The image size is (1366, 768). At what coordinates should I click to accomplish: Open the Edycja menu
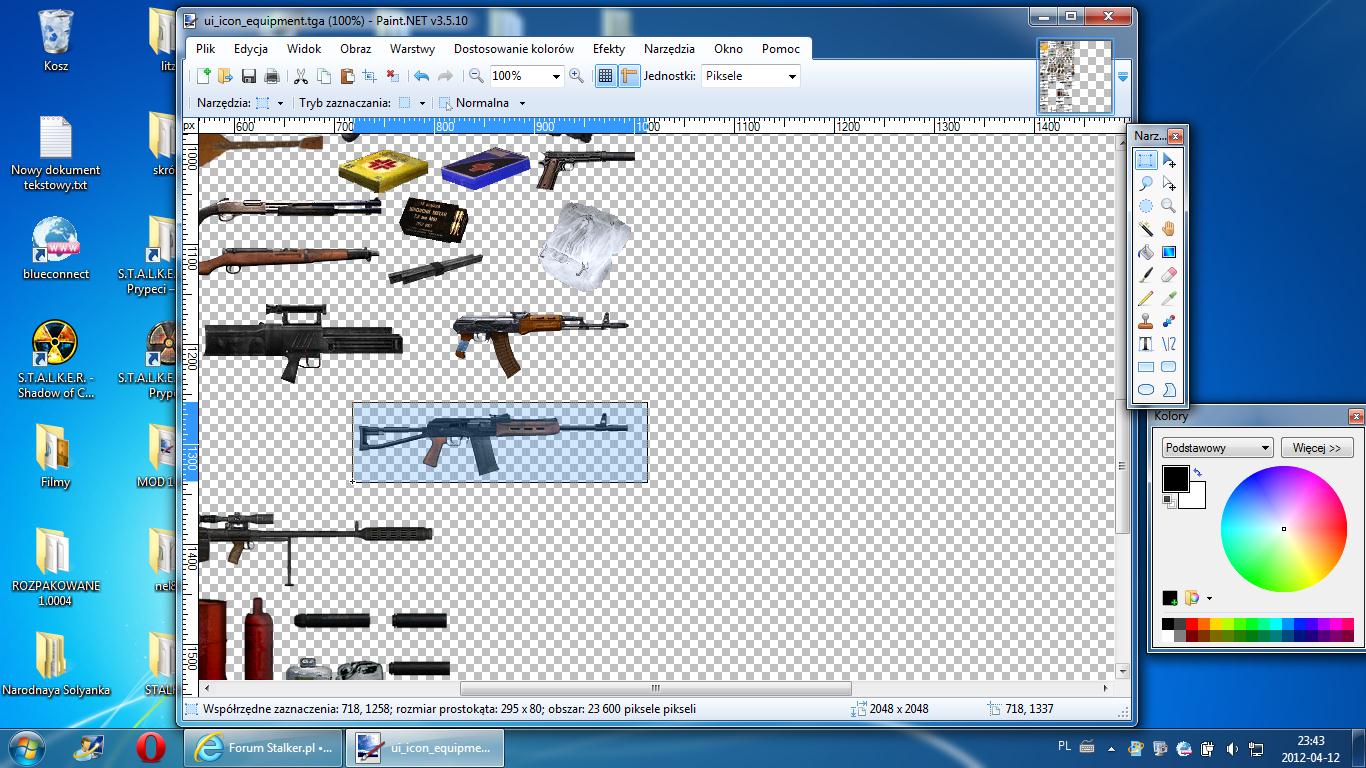pos(251,48)
